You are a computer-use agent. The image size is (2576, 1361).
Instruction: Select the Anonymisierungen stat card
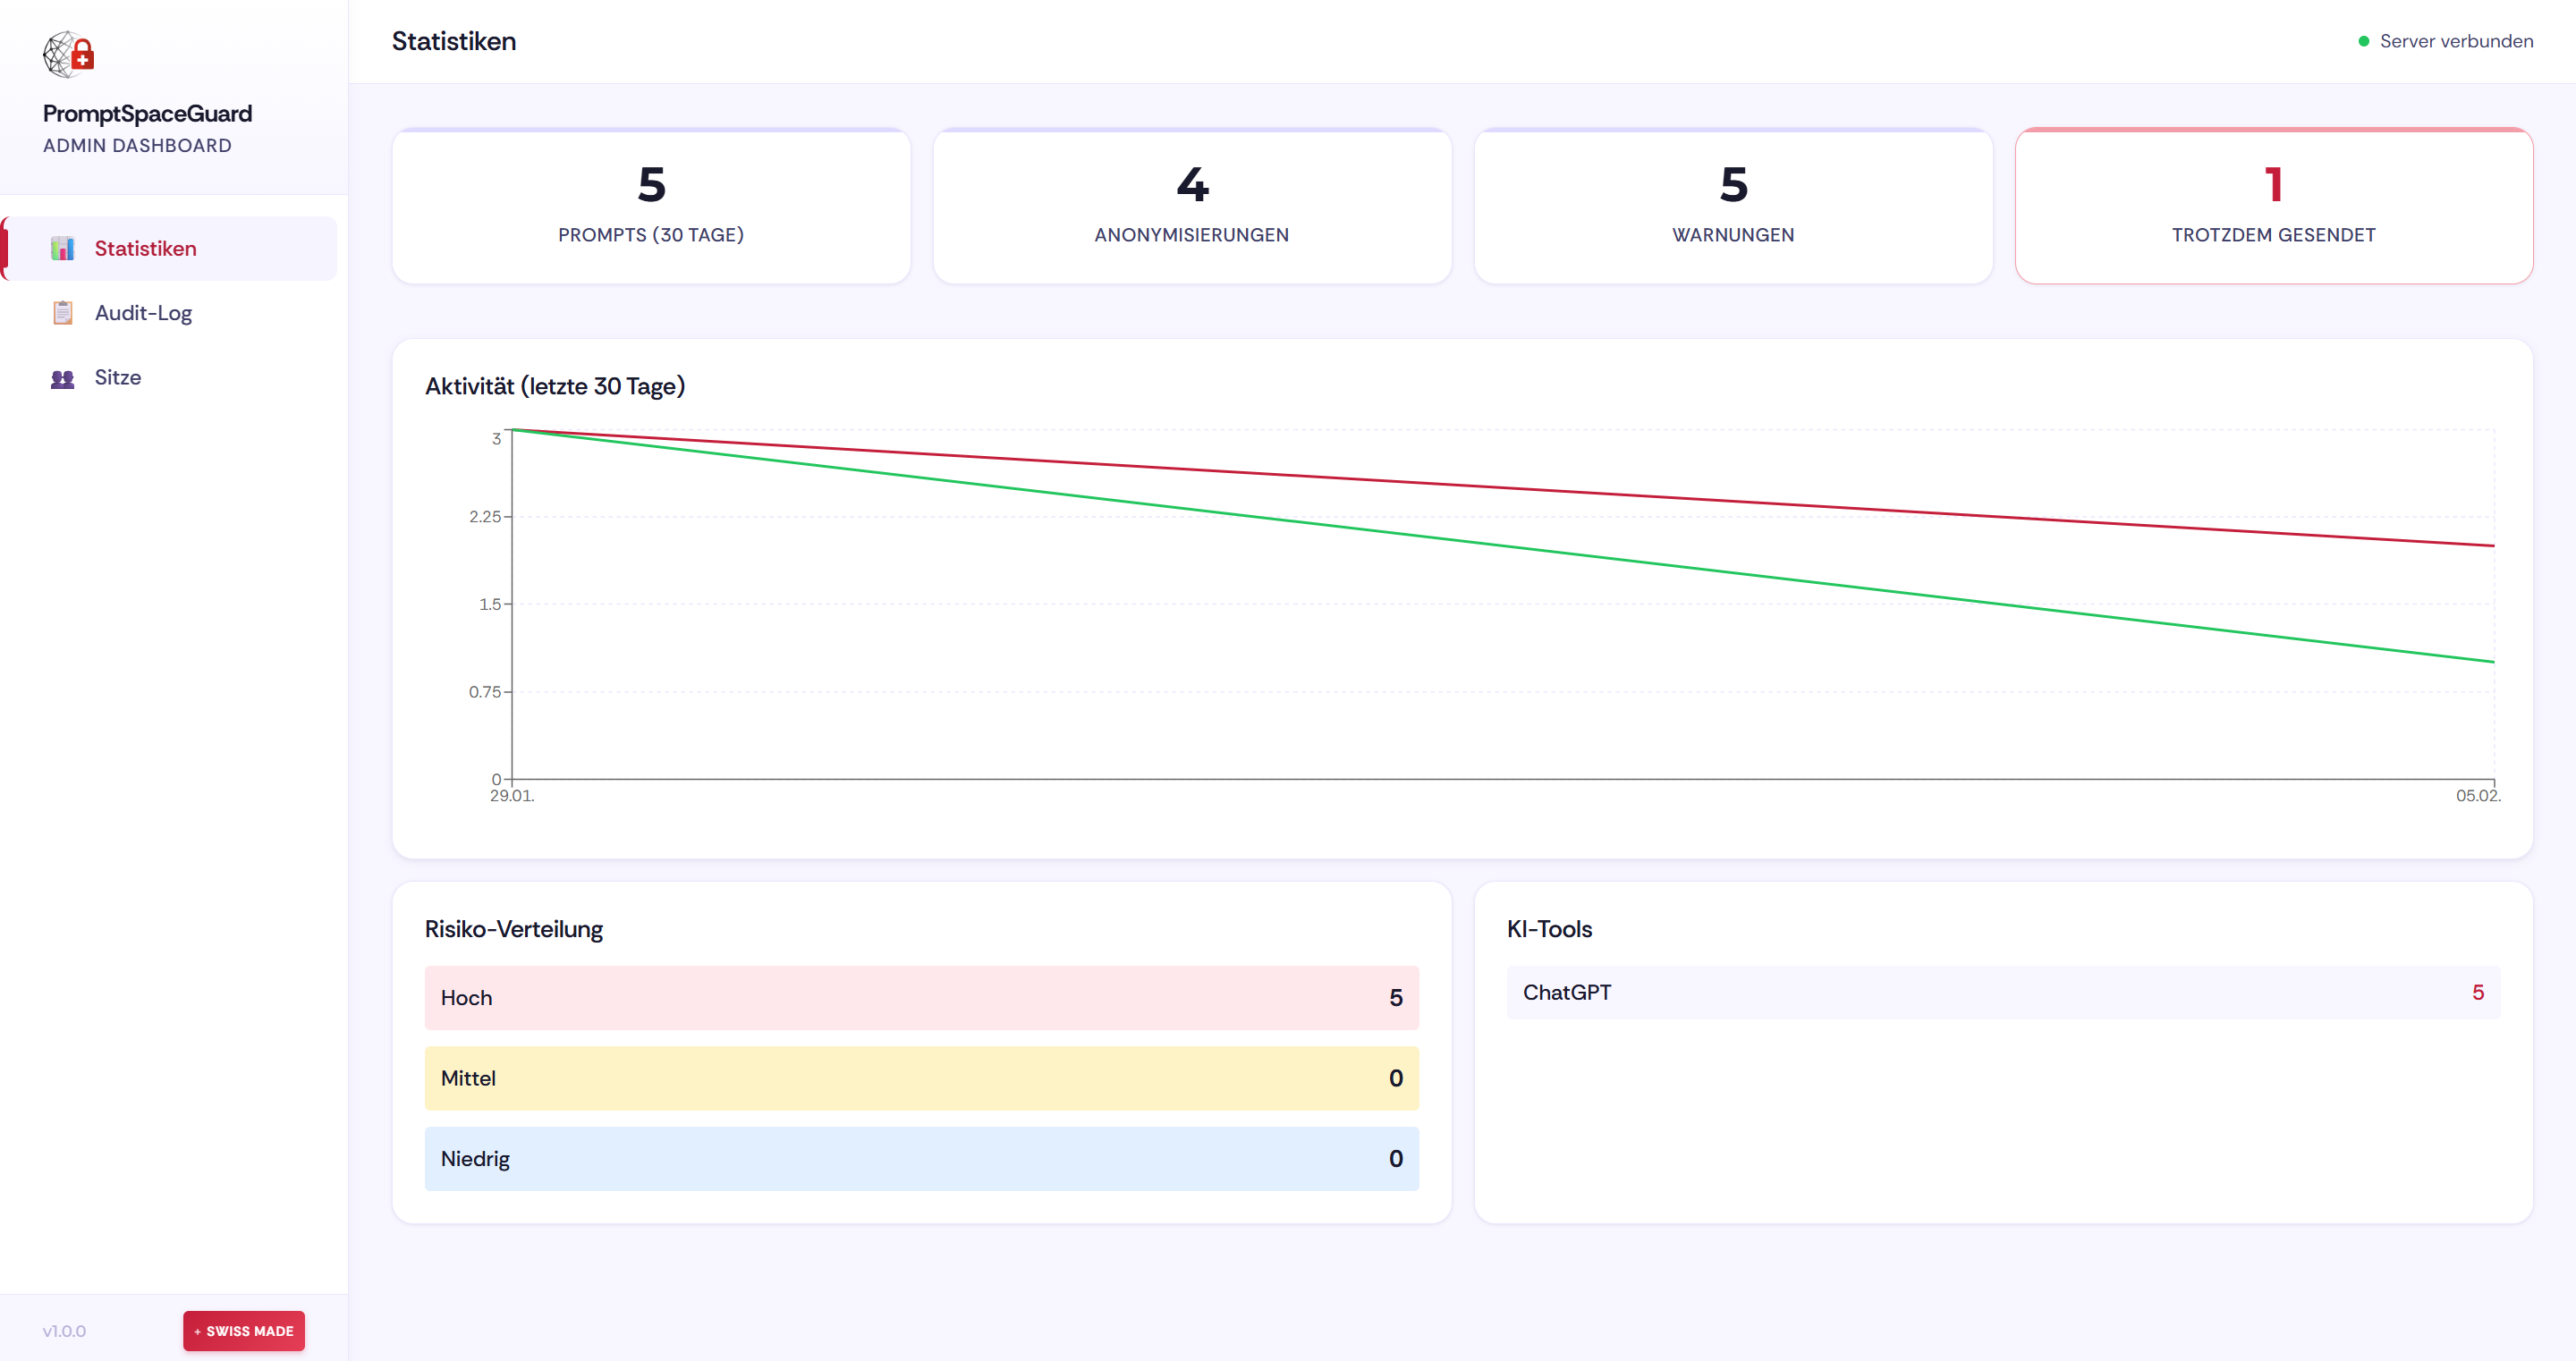tap(1191, 207)
